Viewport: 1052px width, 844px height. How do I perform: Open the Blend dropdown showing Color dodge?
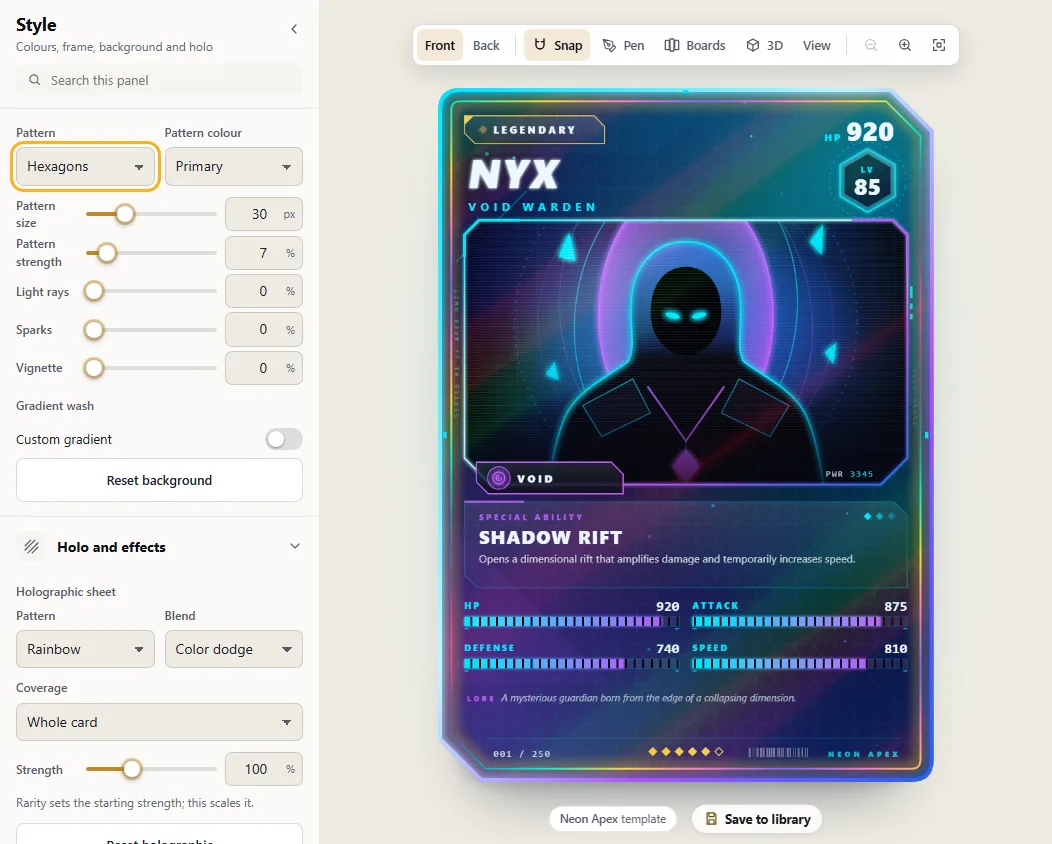(233, 649)
